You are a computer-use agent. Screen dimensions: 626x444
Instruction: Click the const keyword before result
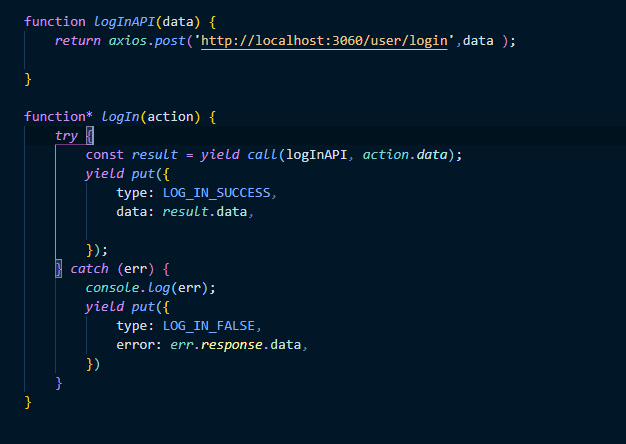pos(105,154)
